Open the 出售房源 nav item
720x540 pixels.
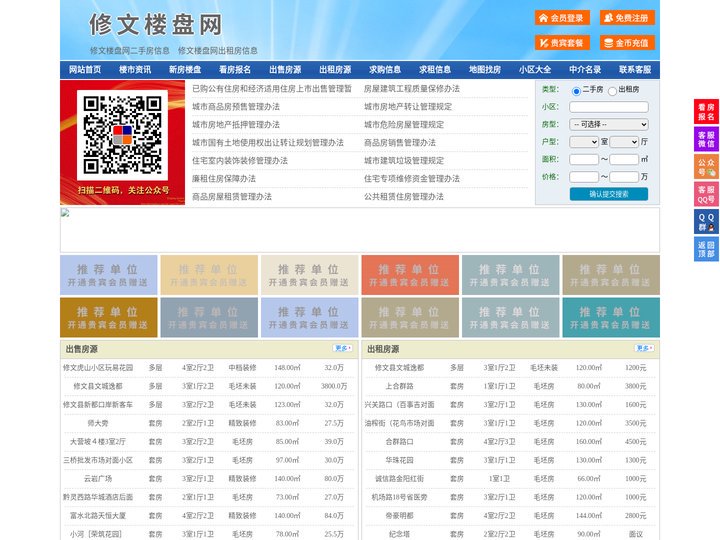(x=285, y=70)
